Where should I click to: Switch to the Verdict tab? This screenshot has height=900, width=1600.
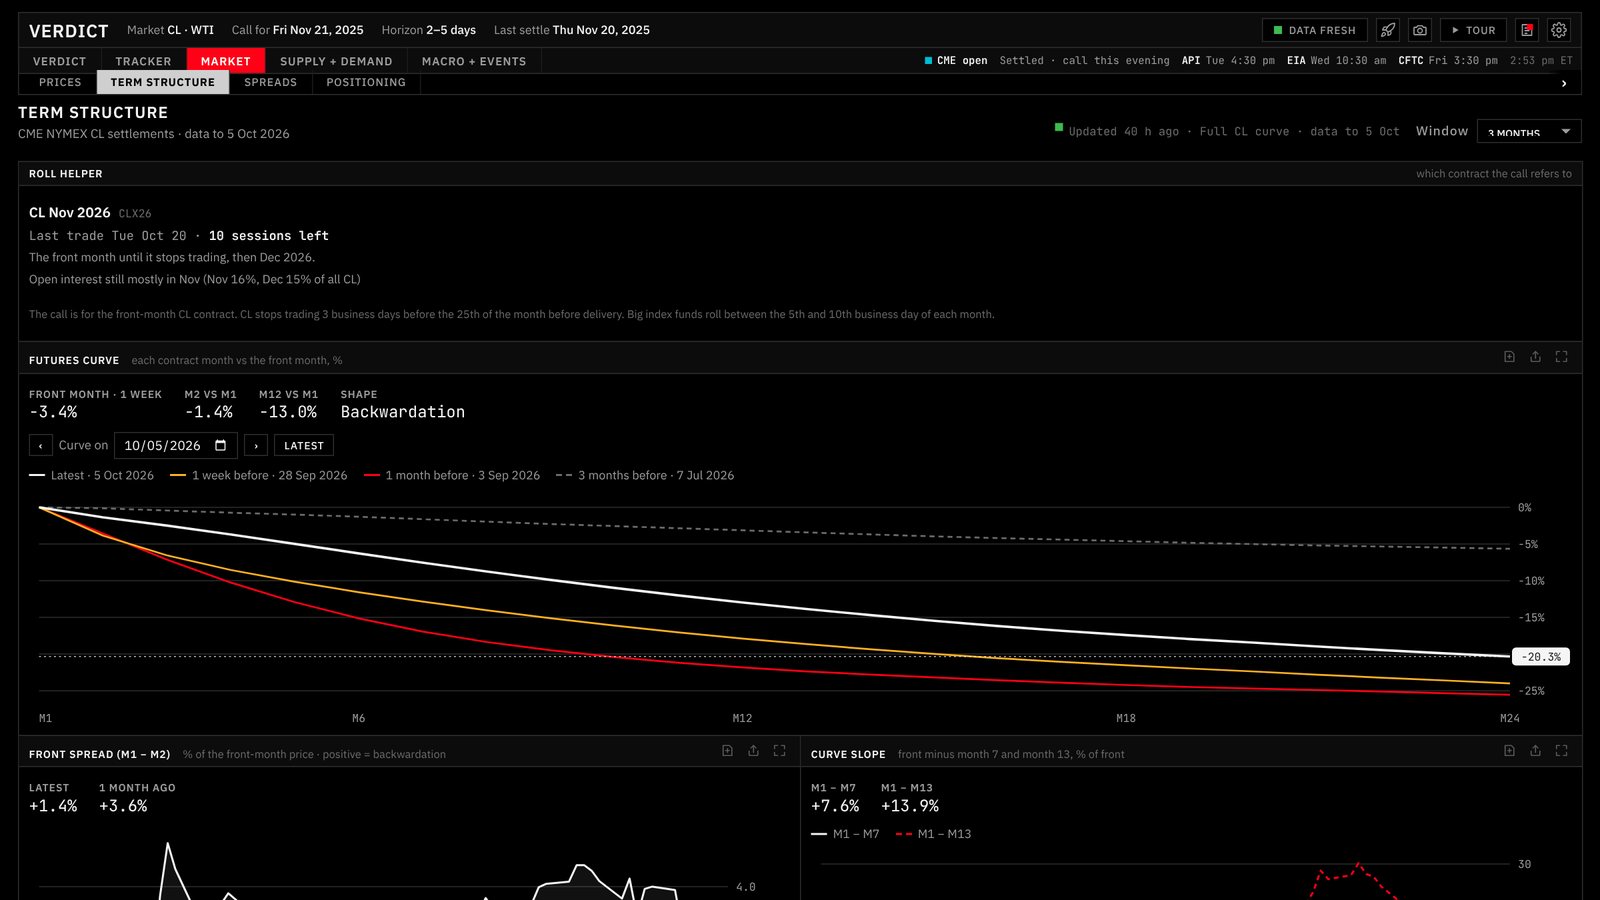click(59, 61)
